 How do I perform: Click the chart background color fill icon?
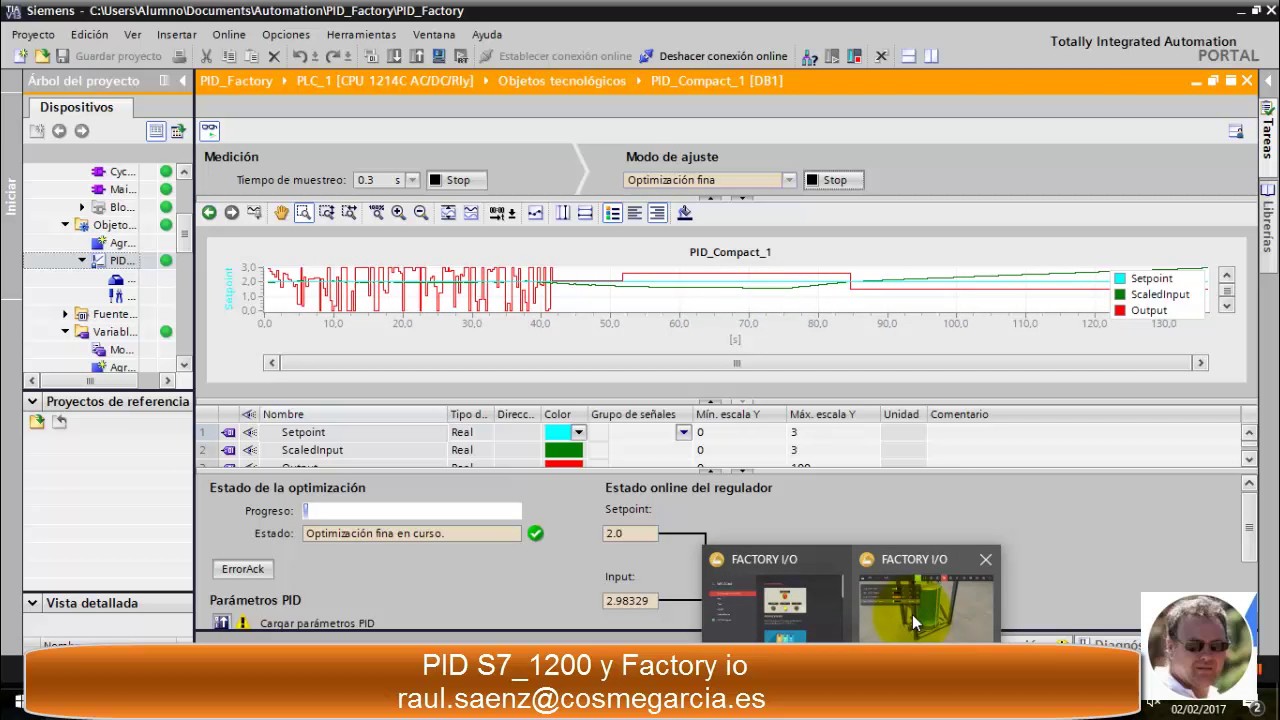pos(685,212)
